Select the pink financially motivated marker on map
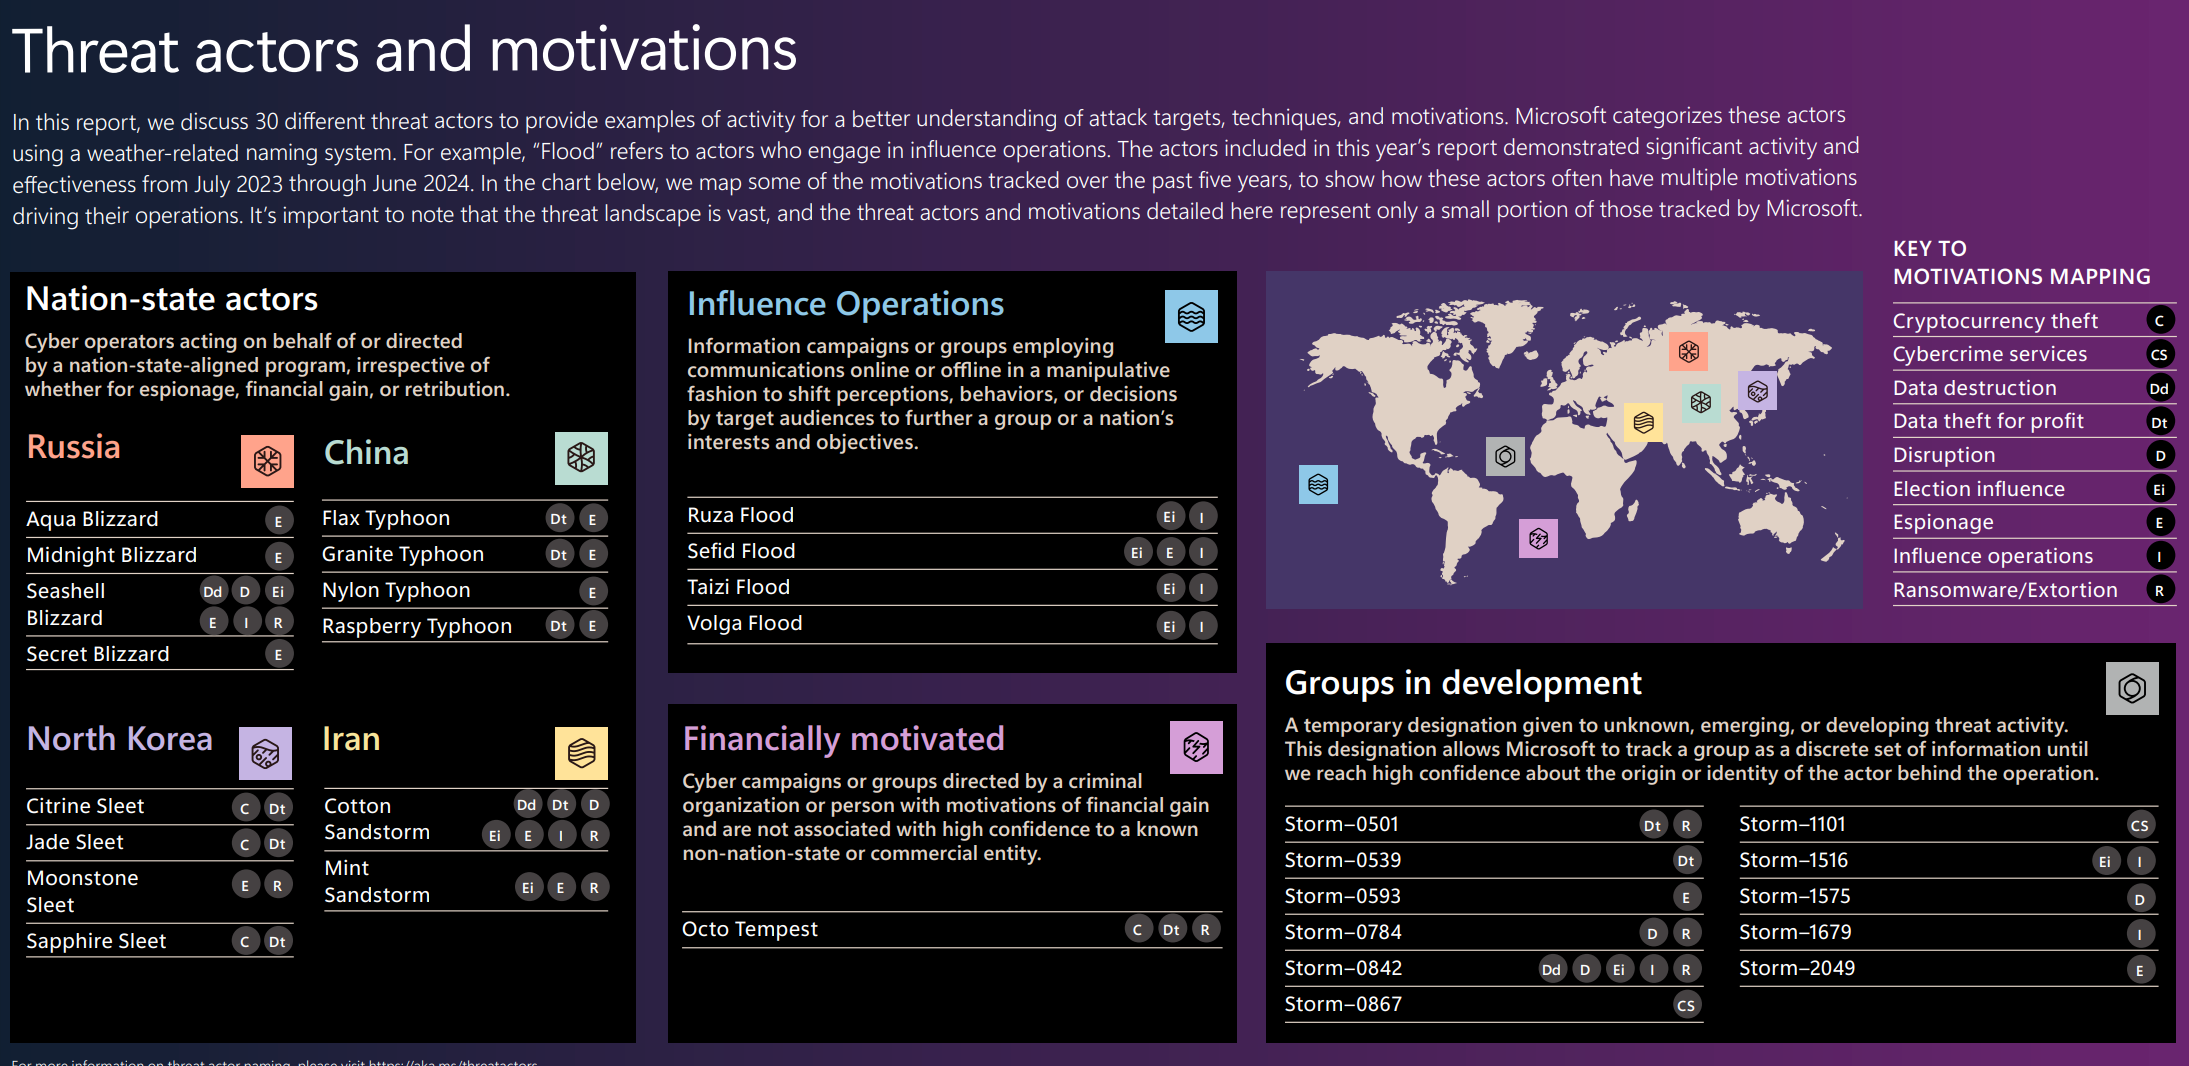 pos(1538,539)
